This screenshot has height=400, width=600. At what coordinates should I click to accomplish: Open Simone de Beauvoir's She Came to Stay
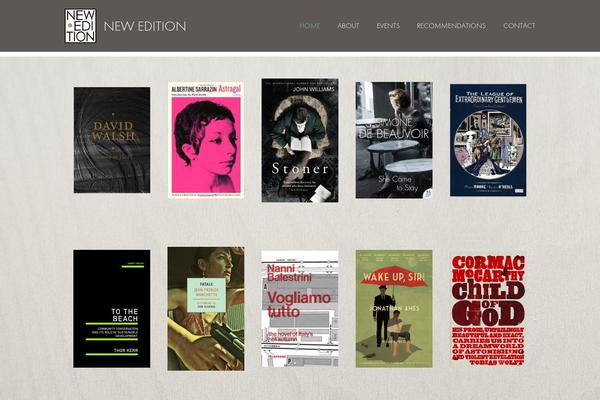[x=394, y=140]
